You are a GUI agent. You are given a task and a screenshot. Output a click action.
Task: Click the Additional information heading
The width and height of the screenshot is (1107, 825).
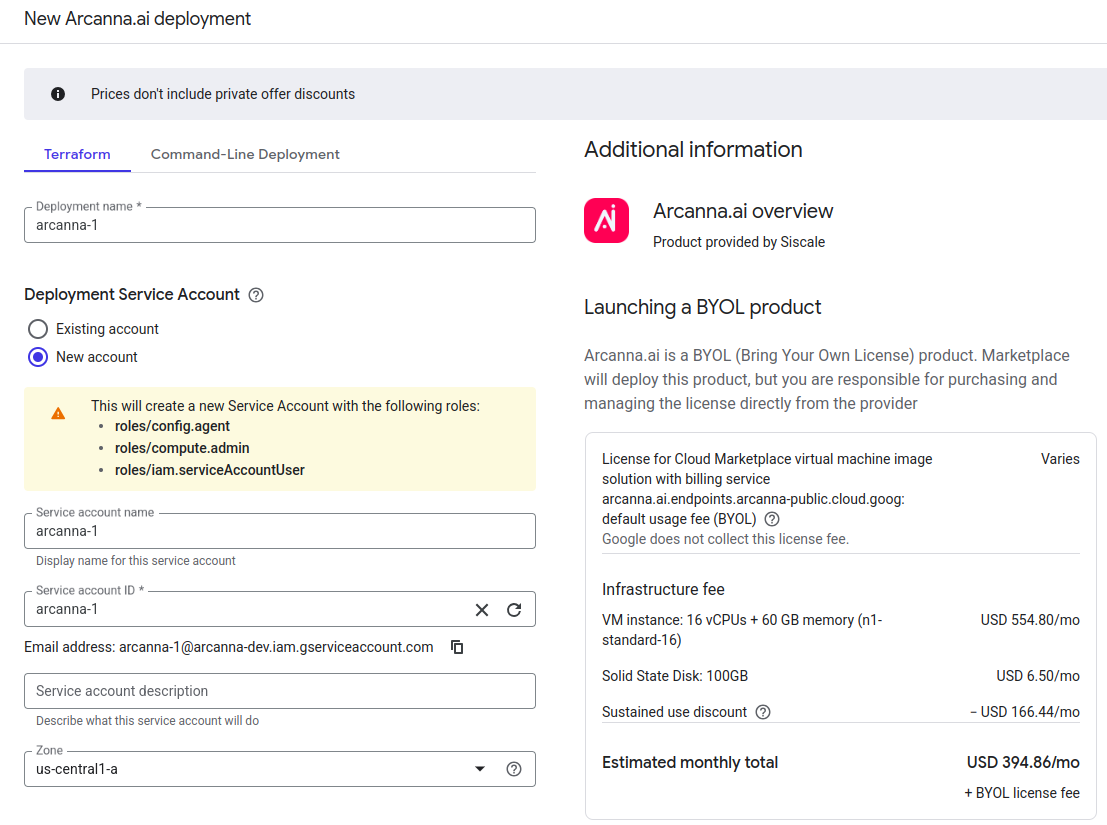(693, 150)
